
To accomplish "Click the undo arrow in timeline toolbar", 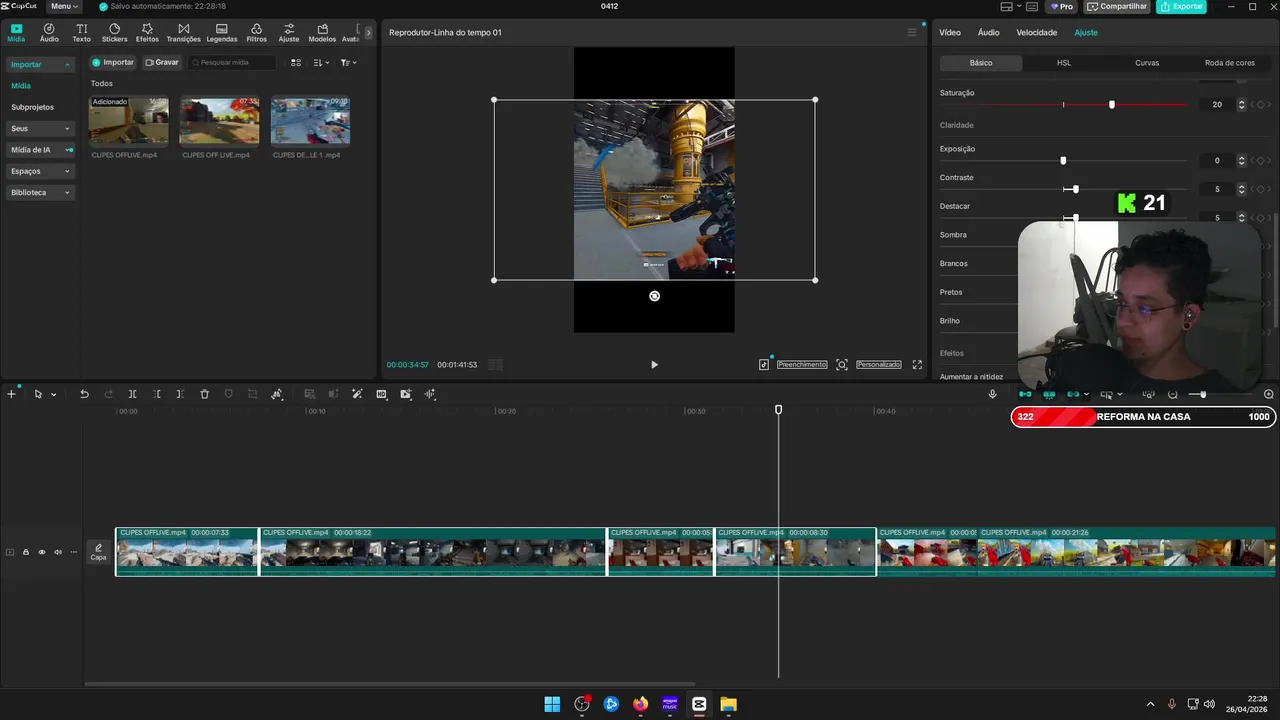I will point(84,394).
